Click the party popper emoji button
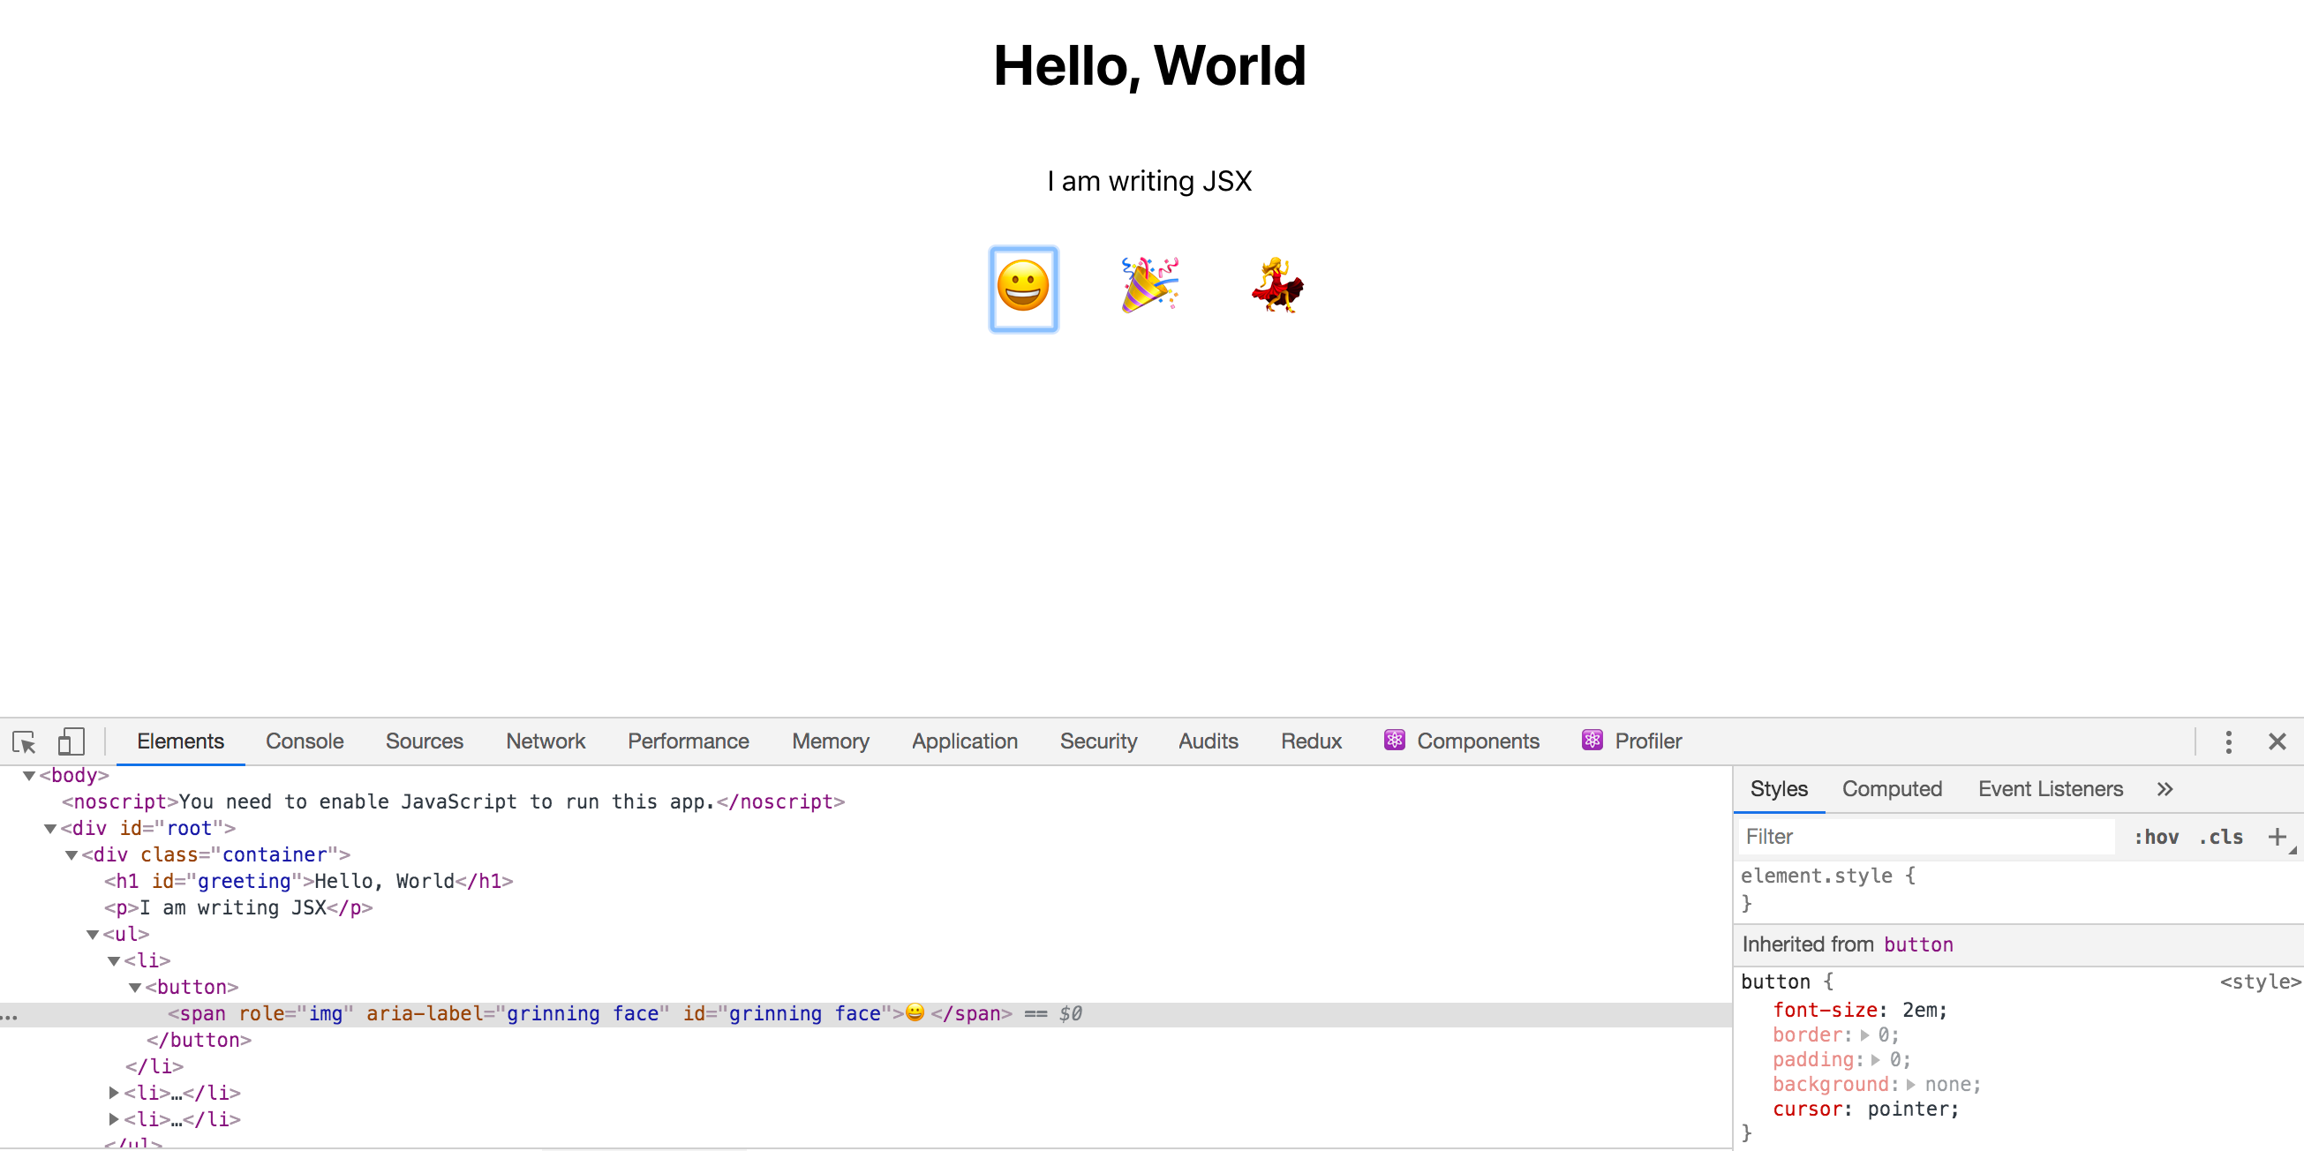The width and height of the screenshot is (2304, 1151). tap(1149, 287)
